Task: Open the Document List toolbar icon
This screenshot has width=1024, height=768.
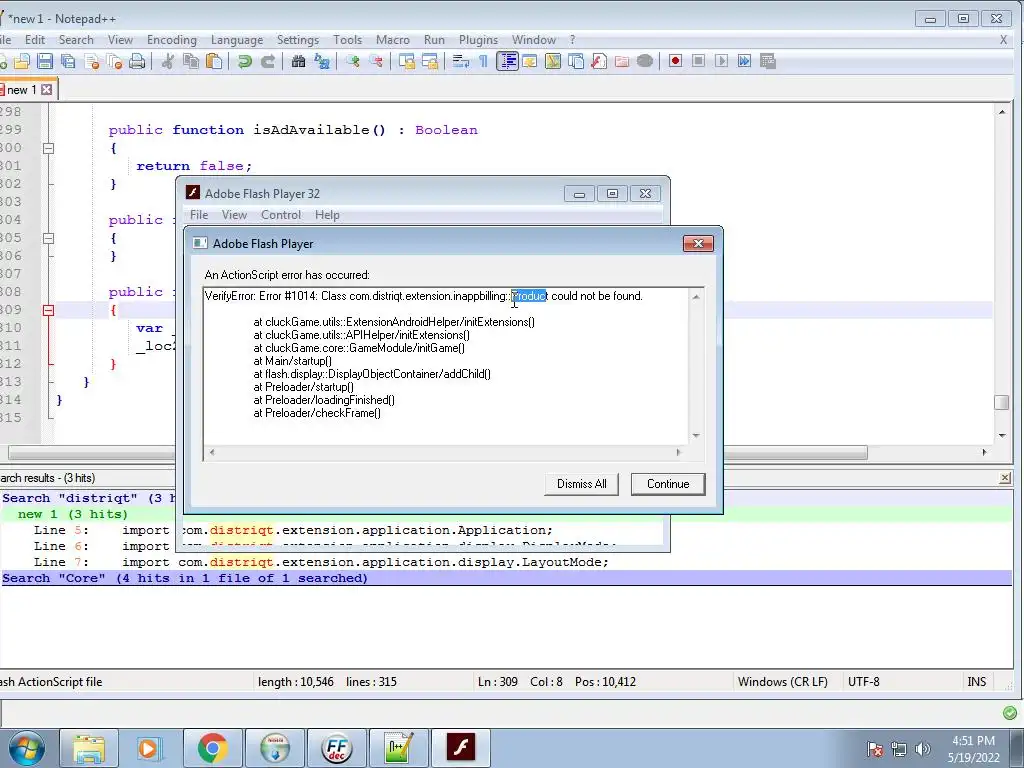Action: click(576, 61)
